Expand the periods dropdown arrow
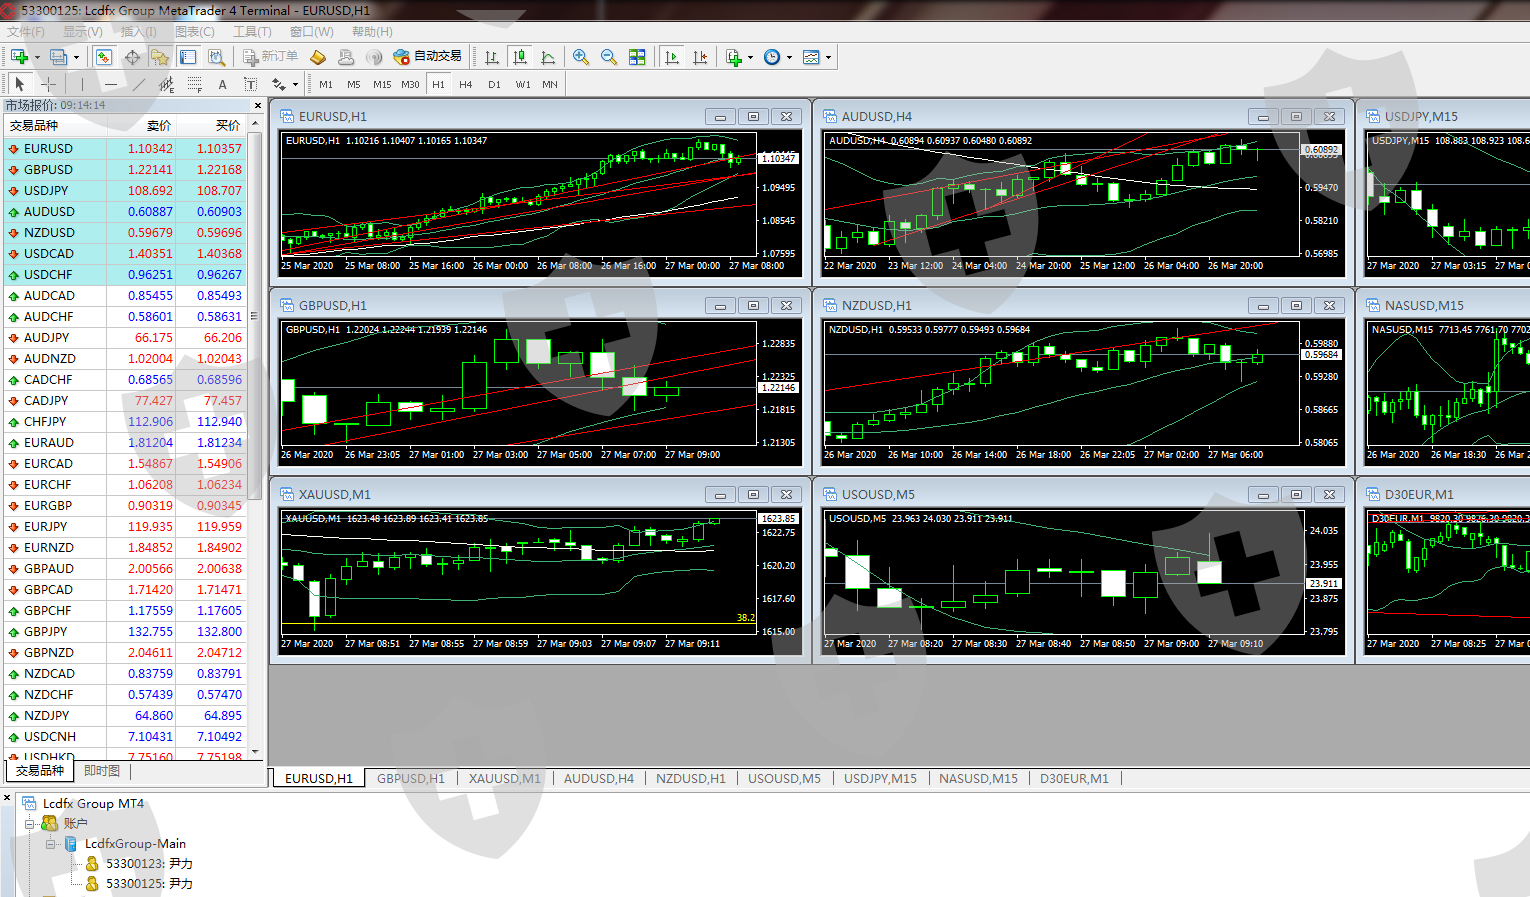The height and width of the screenshot is (897, 1530). (789, 57)
